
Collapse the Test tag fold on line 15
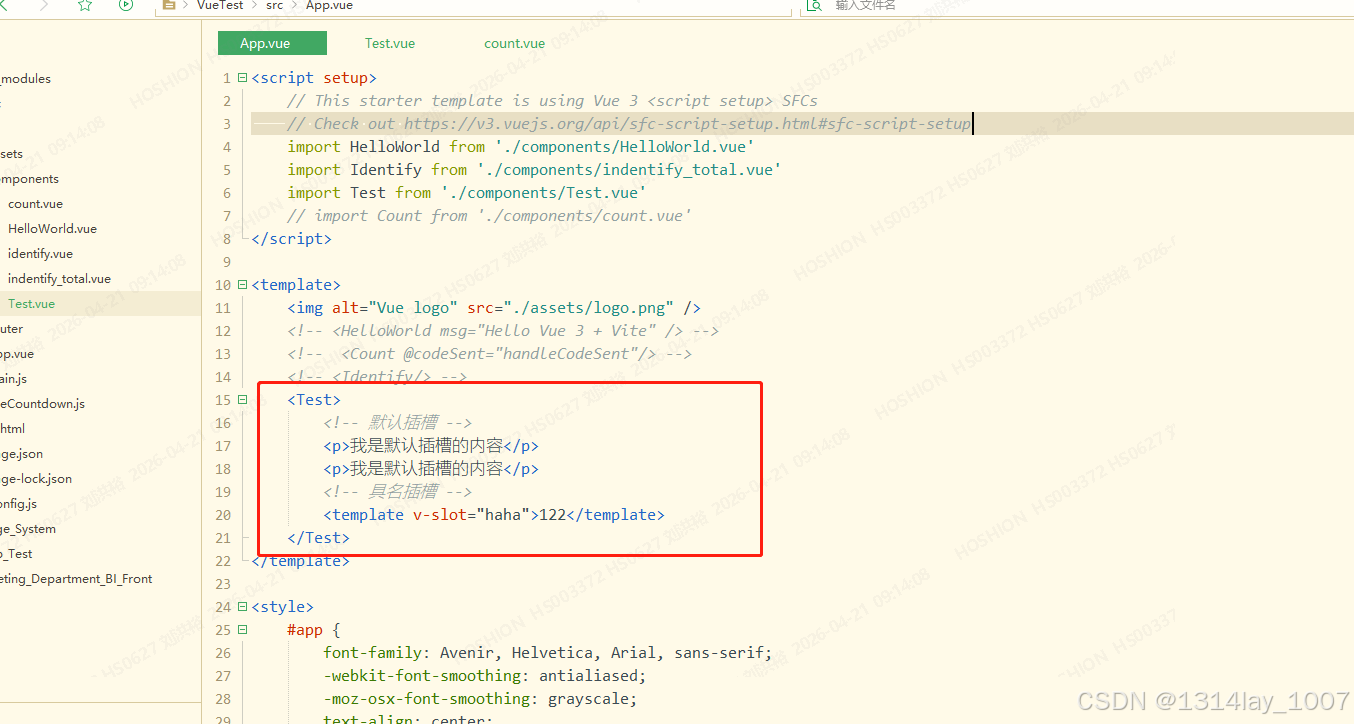tap(242, 400)
